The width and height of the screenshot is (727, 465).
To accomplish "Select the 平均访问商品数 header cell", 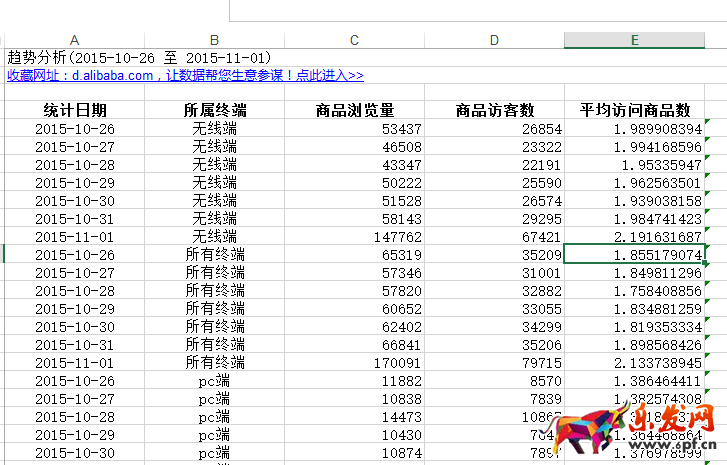I will [634, 110].
